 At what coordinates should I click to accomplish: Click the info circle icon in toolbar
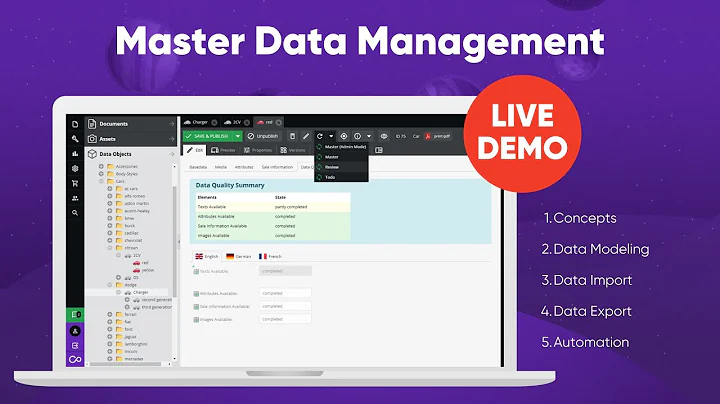357,136
